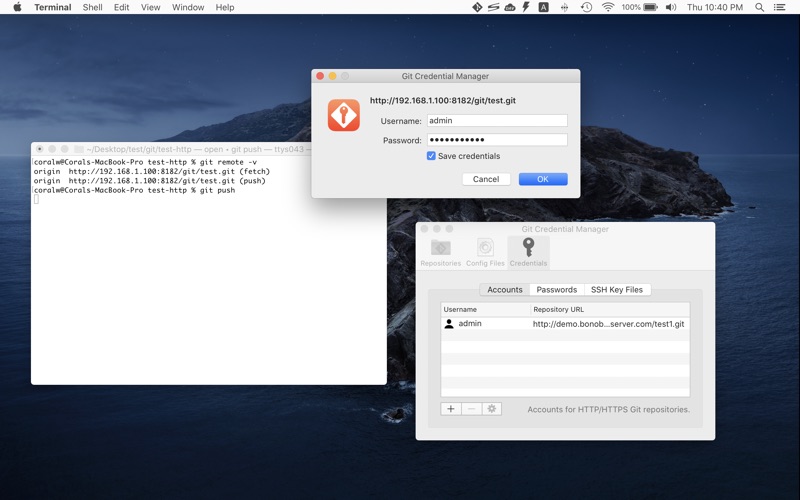800x500 pixels.
Task: Open the Window menu
Action: click(x=188, y=7)
